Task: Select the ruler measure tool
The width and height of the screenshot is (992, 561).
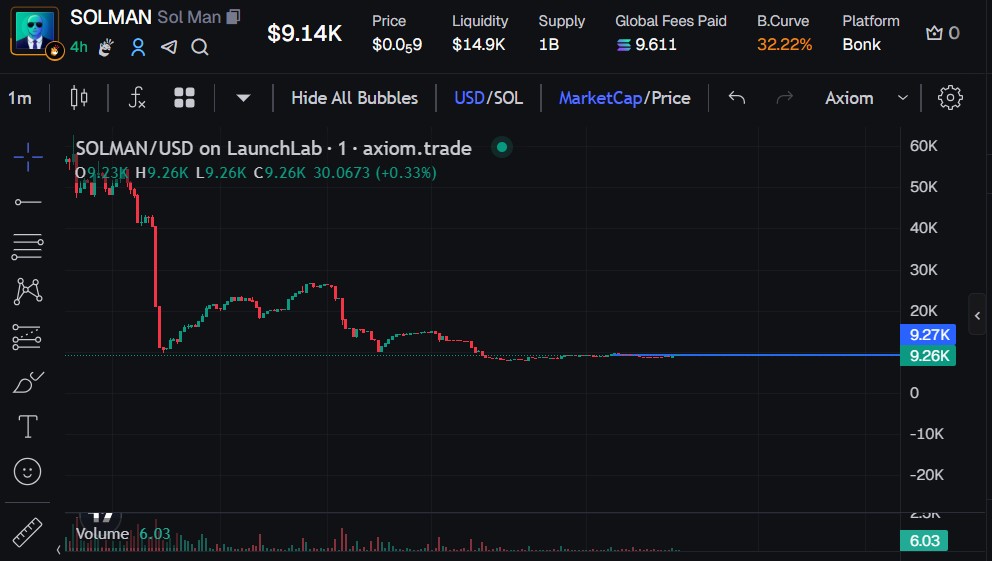Action: pos(27,532)
